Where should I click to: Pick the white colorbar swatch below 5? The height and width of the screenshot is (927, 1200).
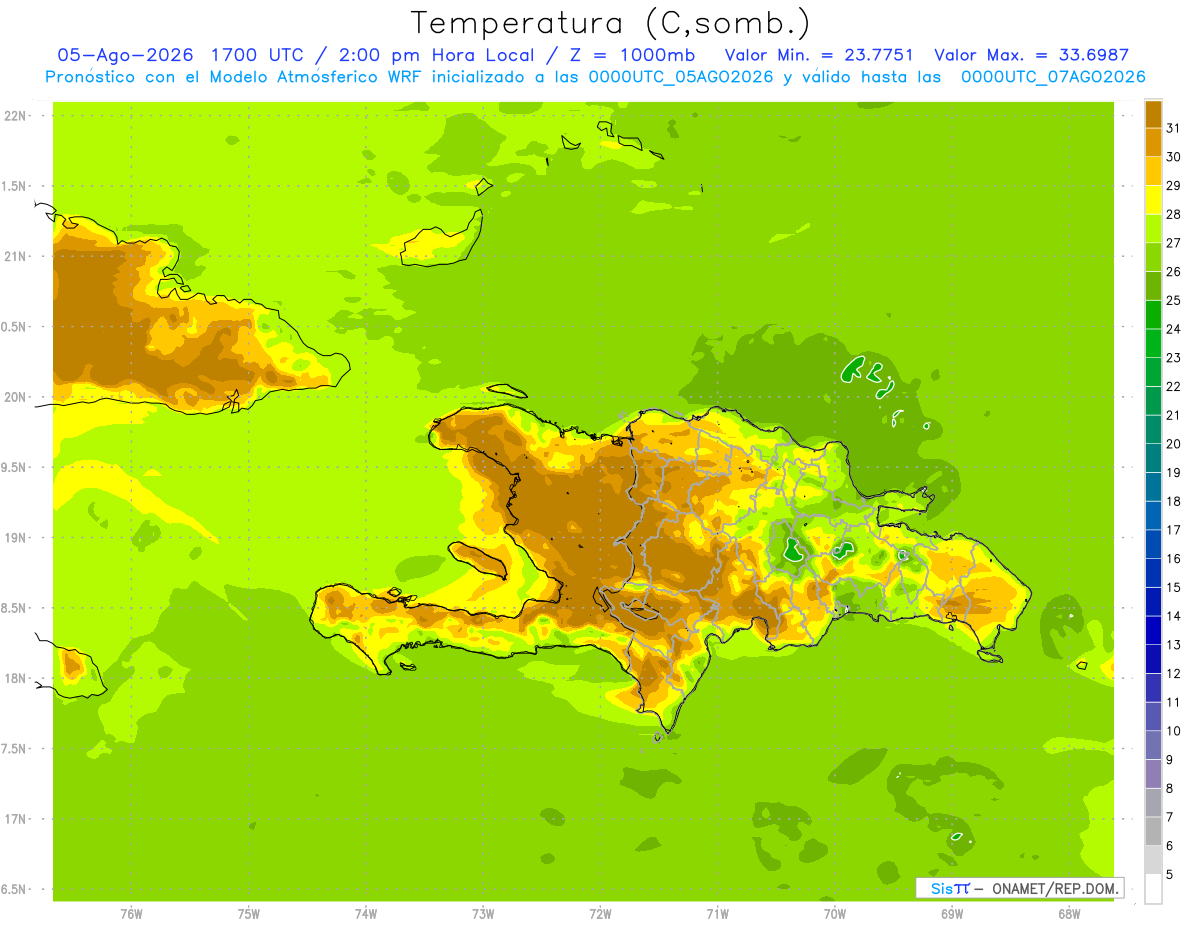[1153, 889]
